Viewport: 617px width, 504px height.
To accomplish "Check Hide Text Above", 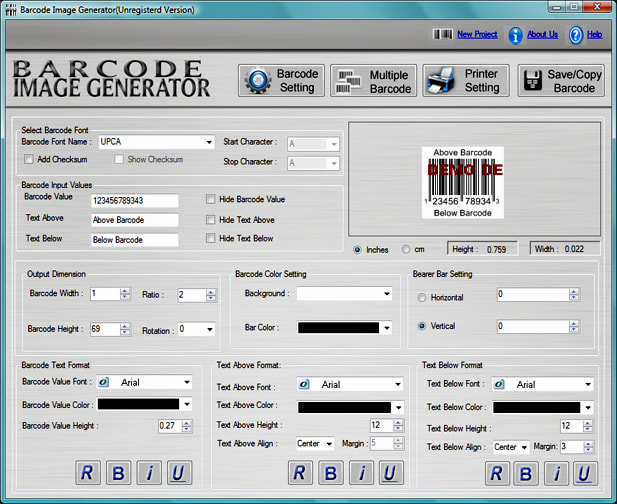I will coord(211,220).
